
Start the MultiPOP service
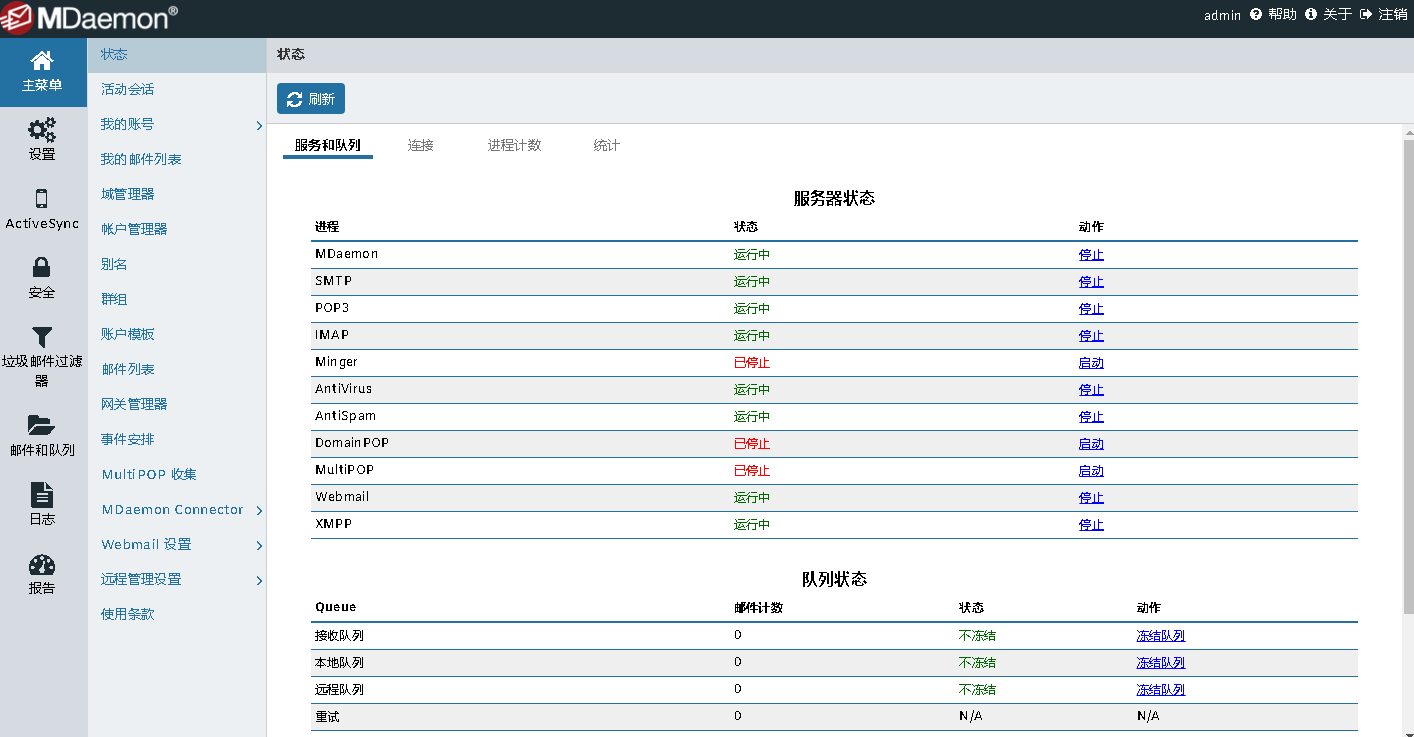coord(1091,471)
